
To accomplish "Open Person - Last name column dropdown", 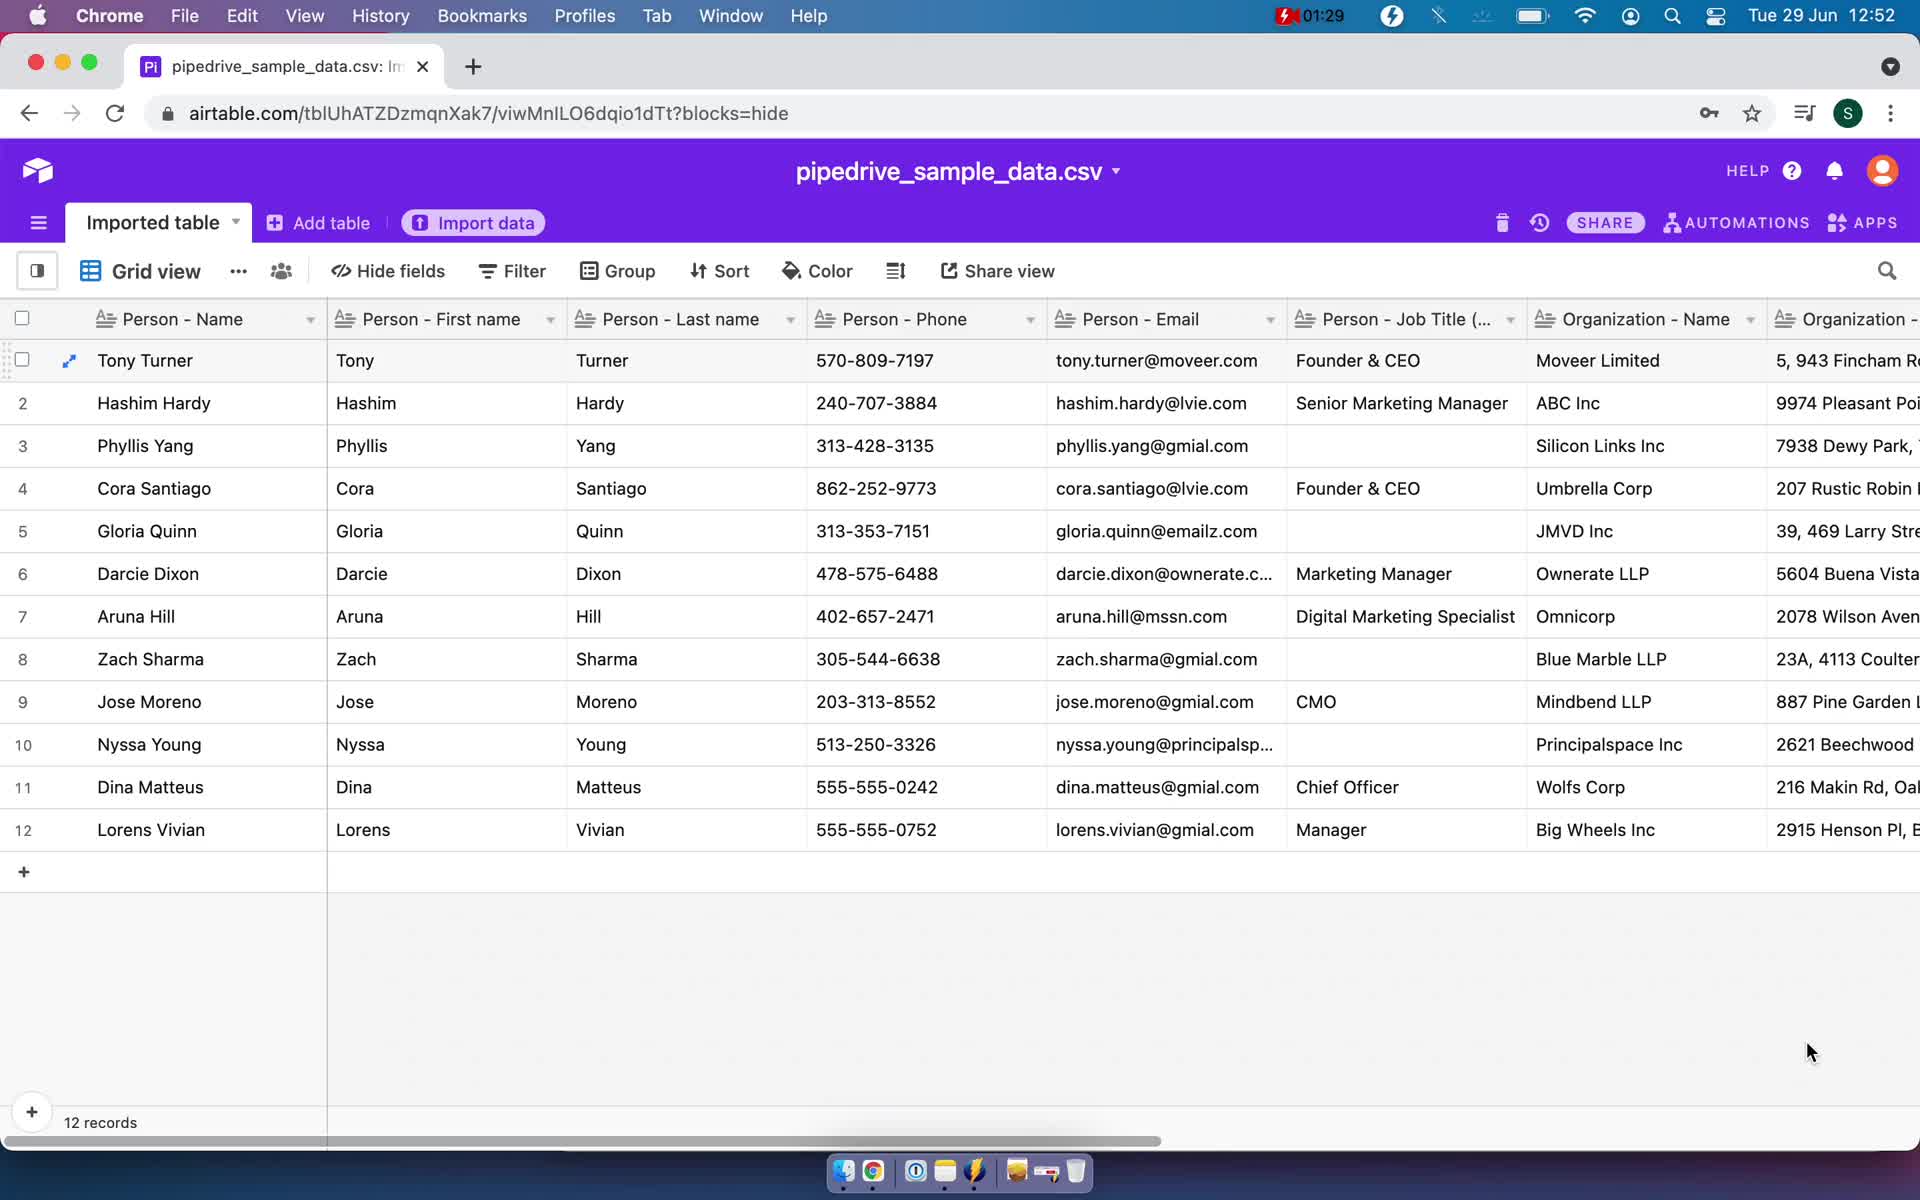I will (x=791, y=320).
